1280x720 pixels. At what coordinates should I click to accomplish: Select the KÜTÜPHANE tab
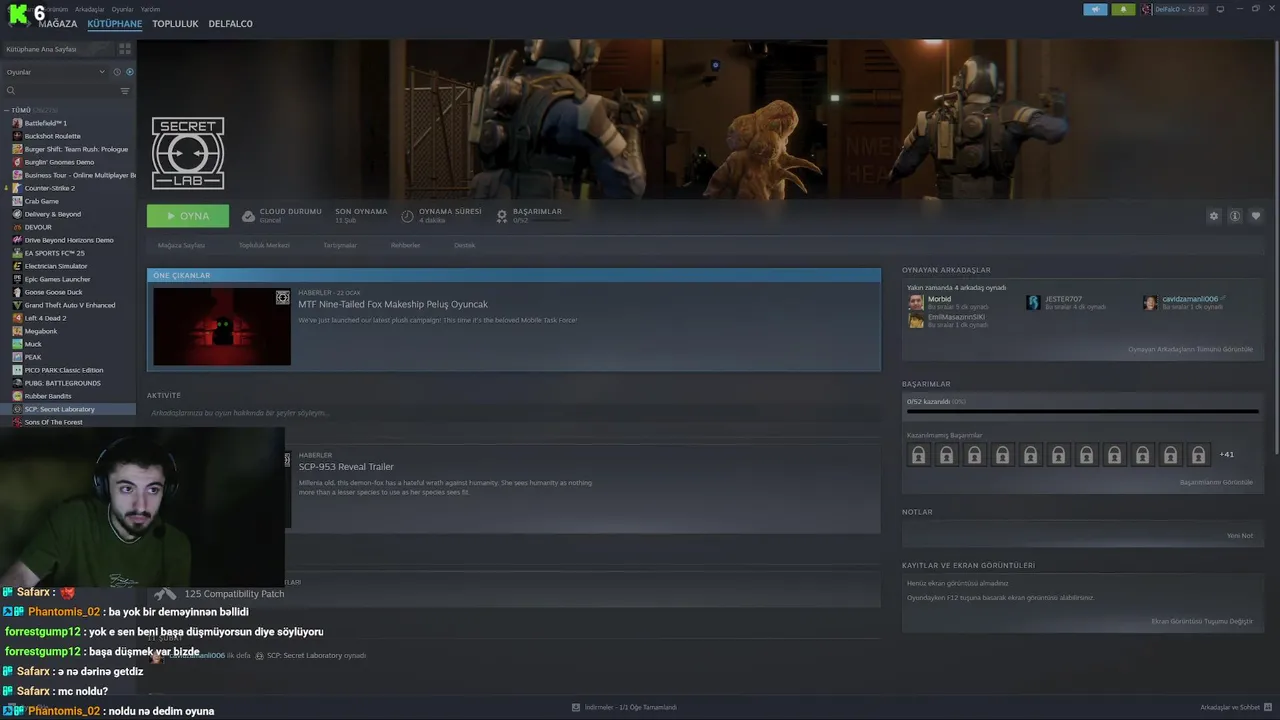click(114, 24)
